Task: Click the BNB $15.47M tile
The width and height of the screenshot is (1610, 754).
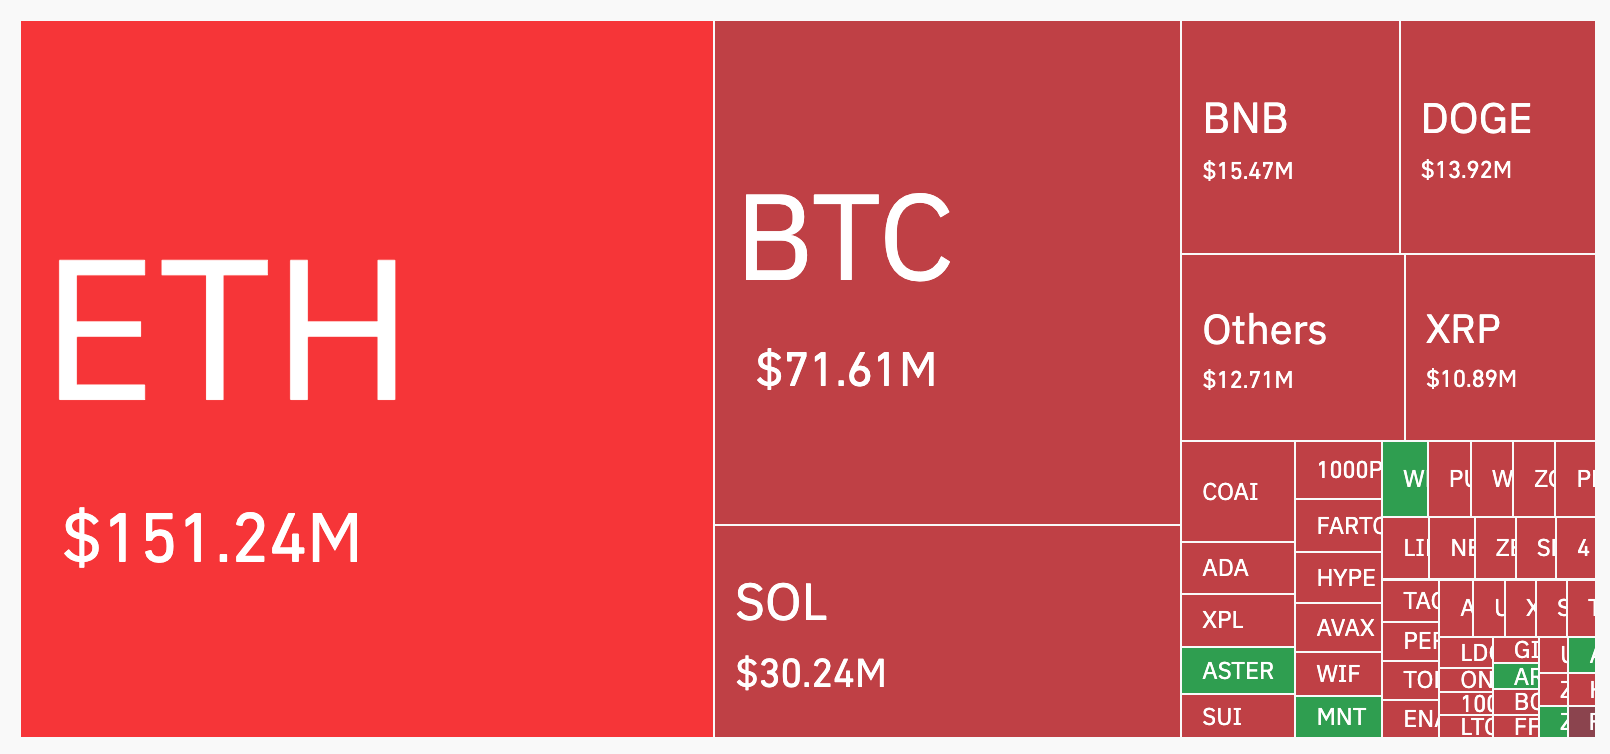Action: (x=1290, y=137)
